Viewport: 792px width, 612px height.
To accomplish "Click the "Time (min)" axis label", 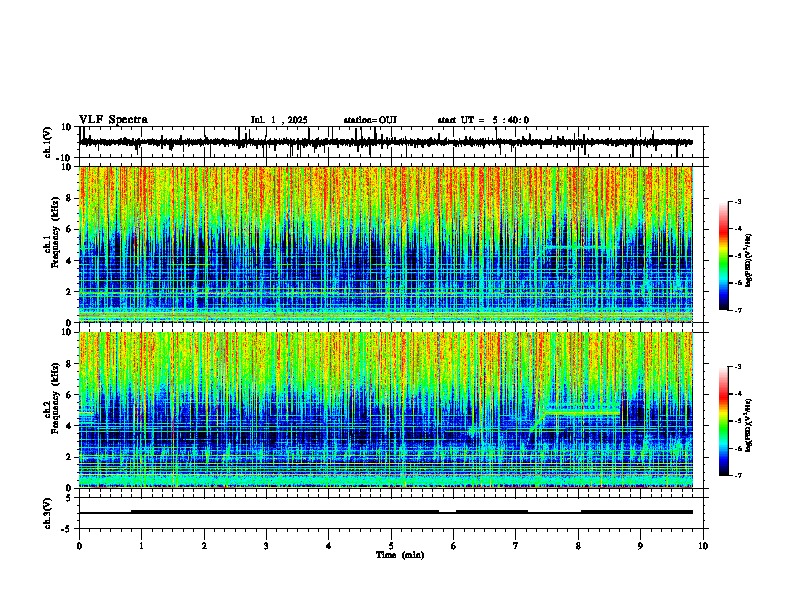I will tap(400, 555).
